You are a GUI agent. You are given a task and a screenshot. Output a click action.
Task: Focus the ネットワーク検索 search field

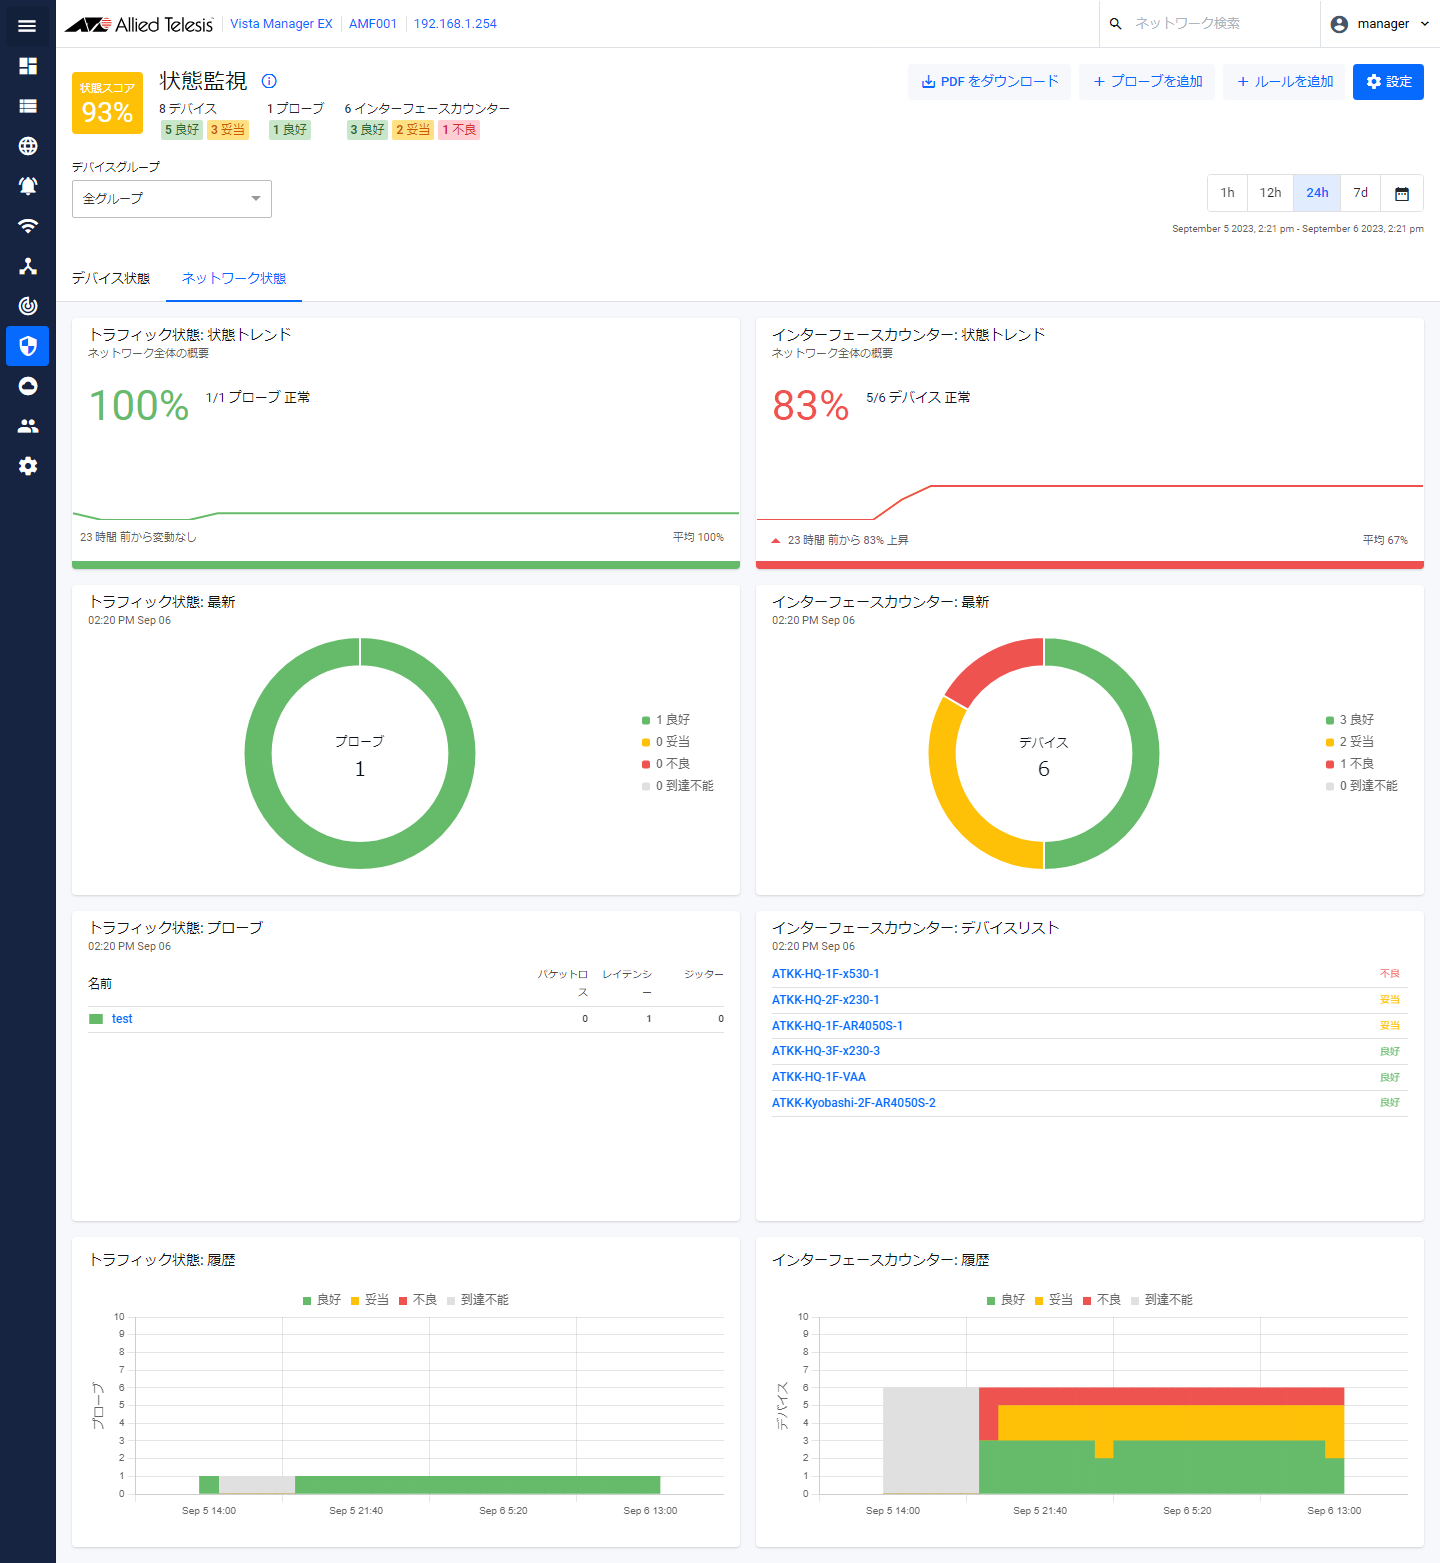1220,24
